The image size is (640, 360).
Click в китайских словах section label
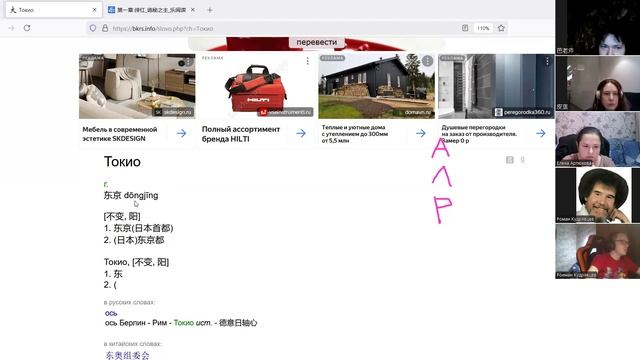133,344
